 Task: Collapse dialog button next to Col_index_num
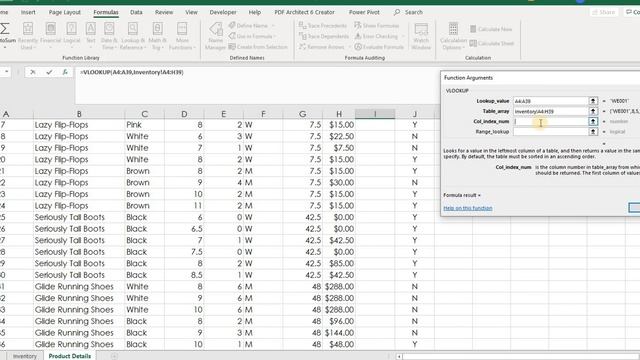click(x=593, y=121)
